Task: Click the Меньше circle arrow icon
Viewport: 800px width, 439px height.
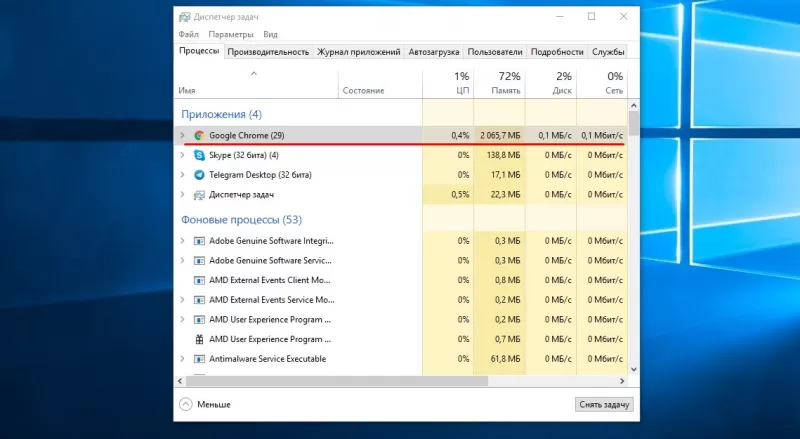Action: coord(186,404)
